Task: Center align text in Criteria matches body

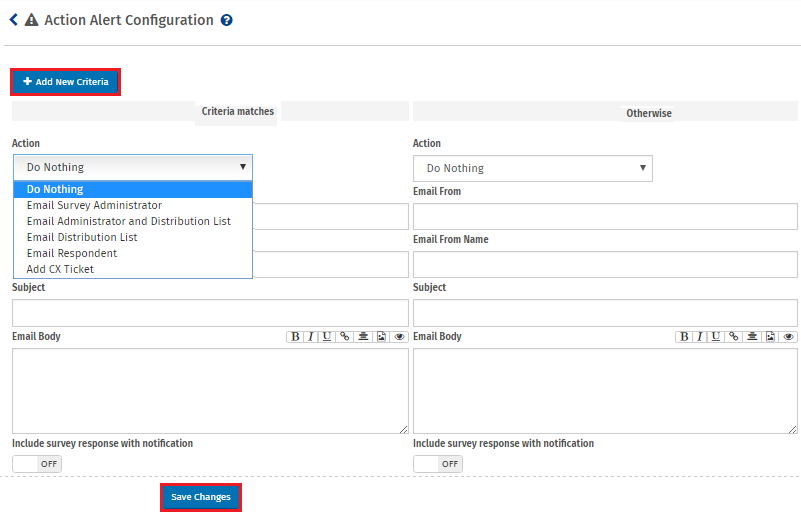Action: (363, 336)
